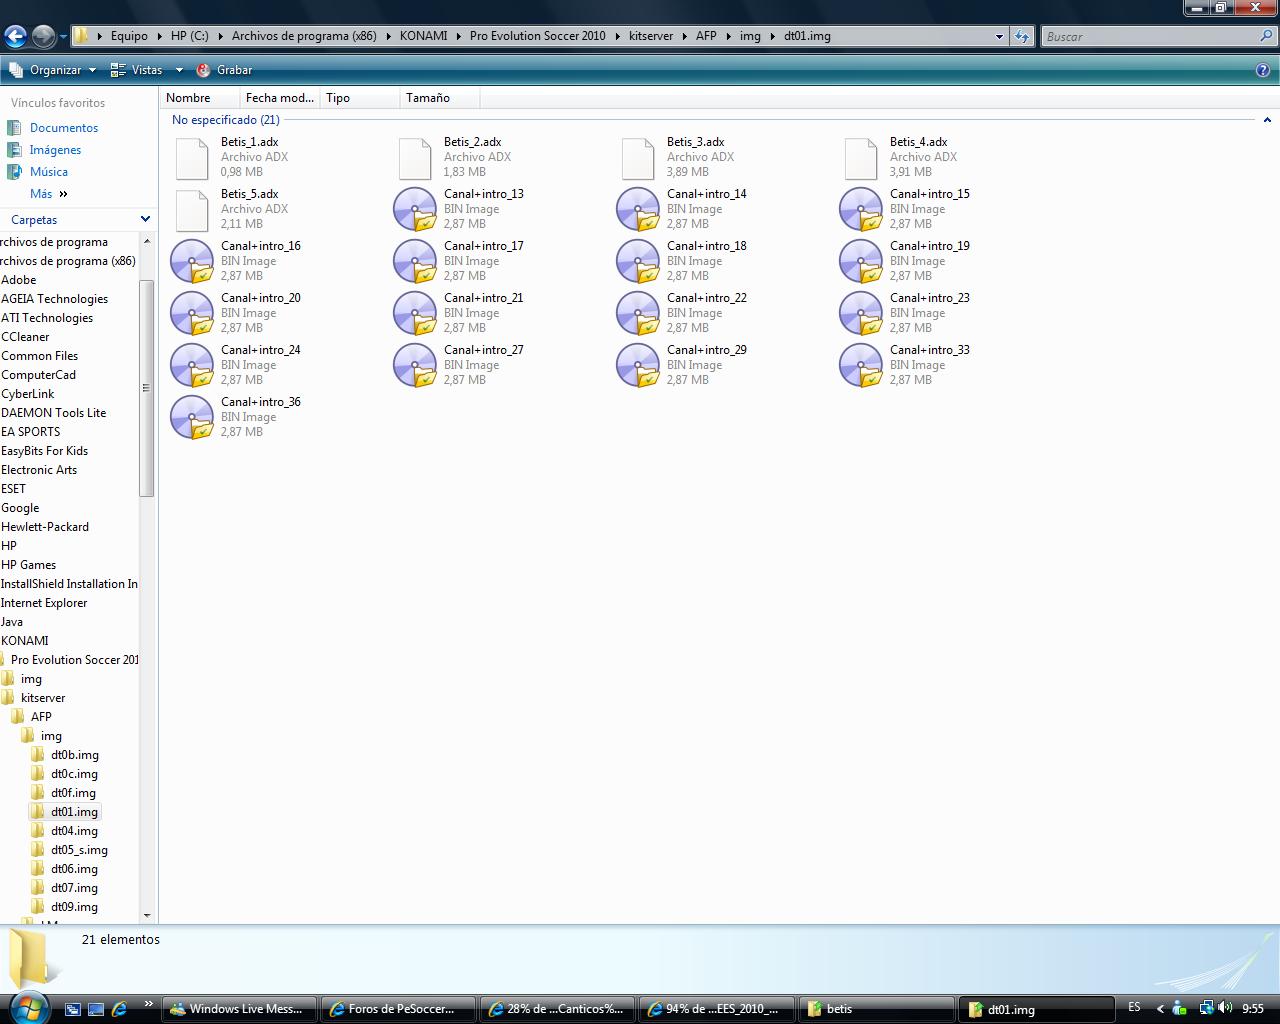
Task: Select the Betis_3.adx file icon
Action: tap(637, 158)
